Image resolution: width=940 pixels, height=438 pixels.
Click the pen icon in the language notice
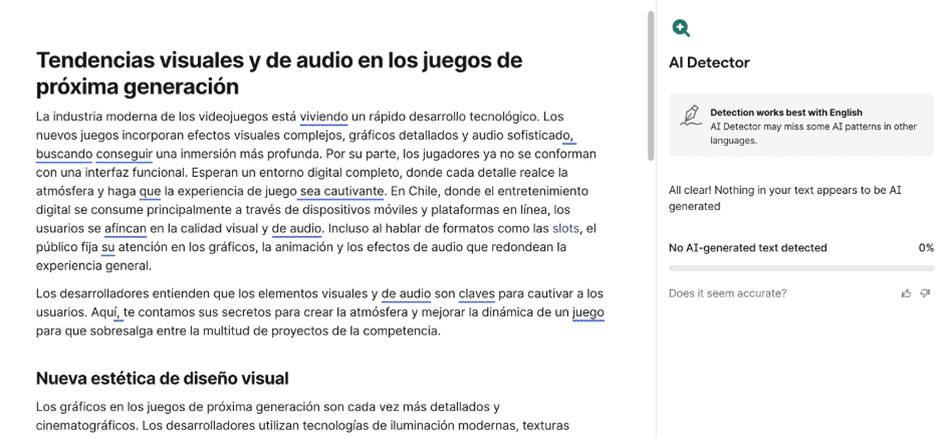[x=689, y=116]
